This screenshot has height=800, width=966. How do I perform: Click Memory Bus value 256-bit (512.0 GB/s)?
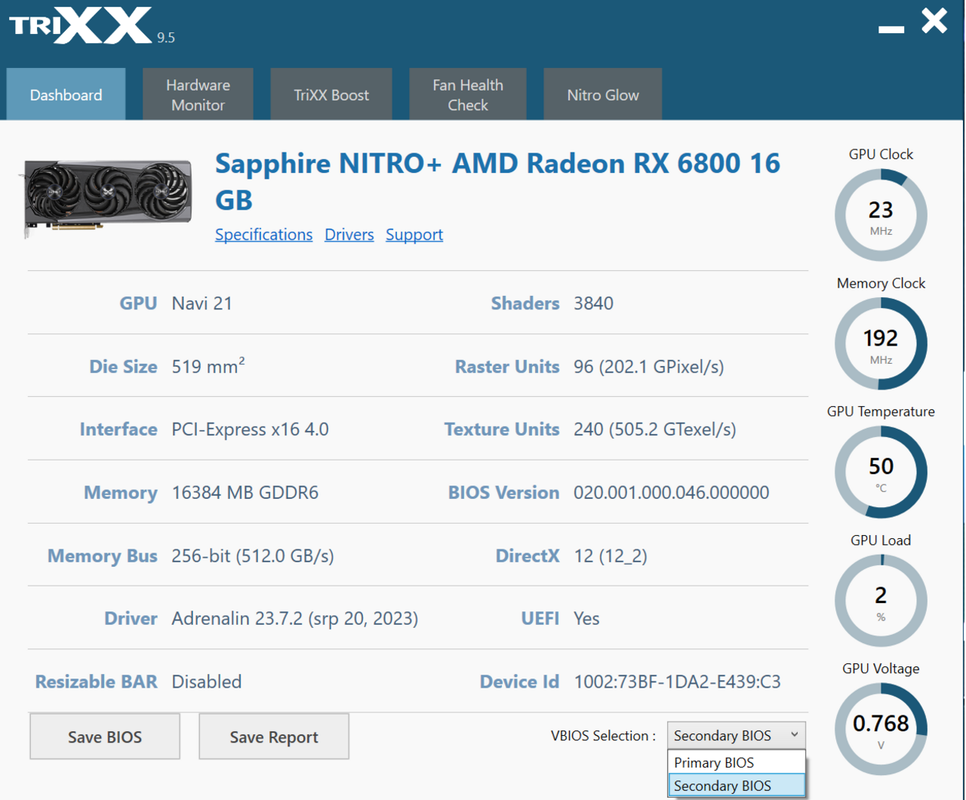(253, 556)
